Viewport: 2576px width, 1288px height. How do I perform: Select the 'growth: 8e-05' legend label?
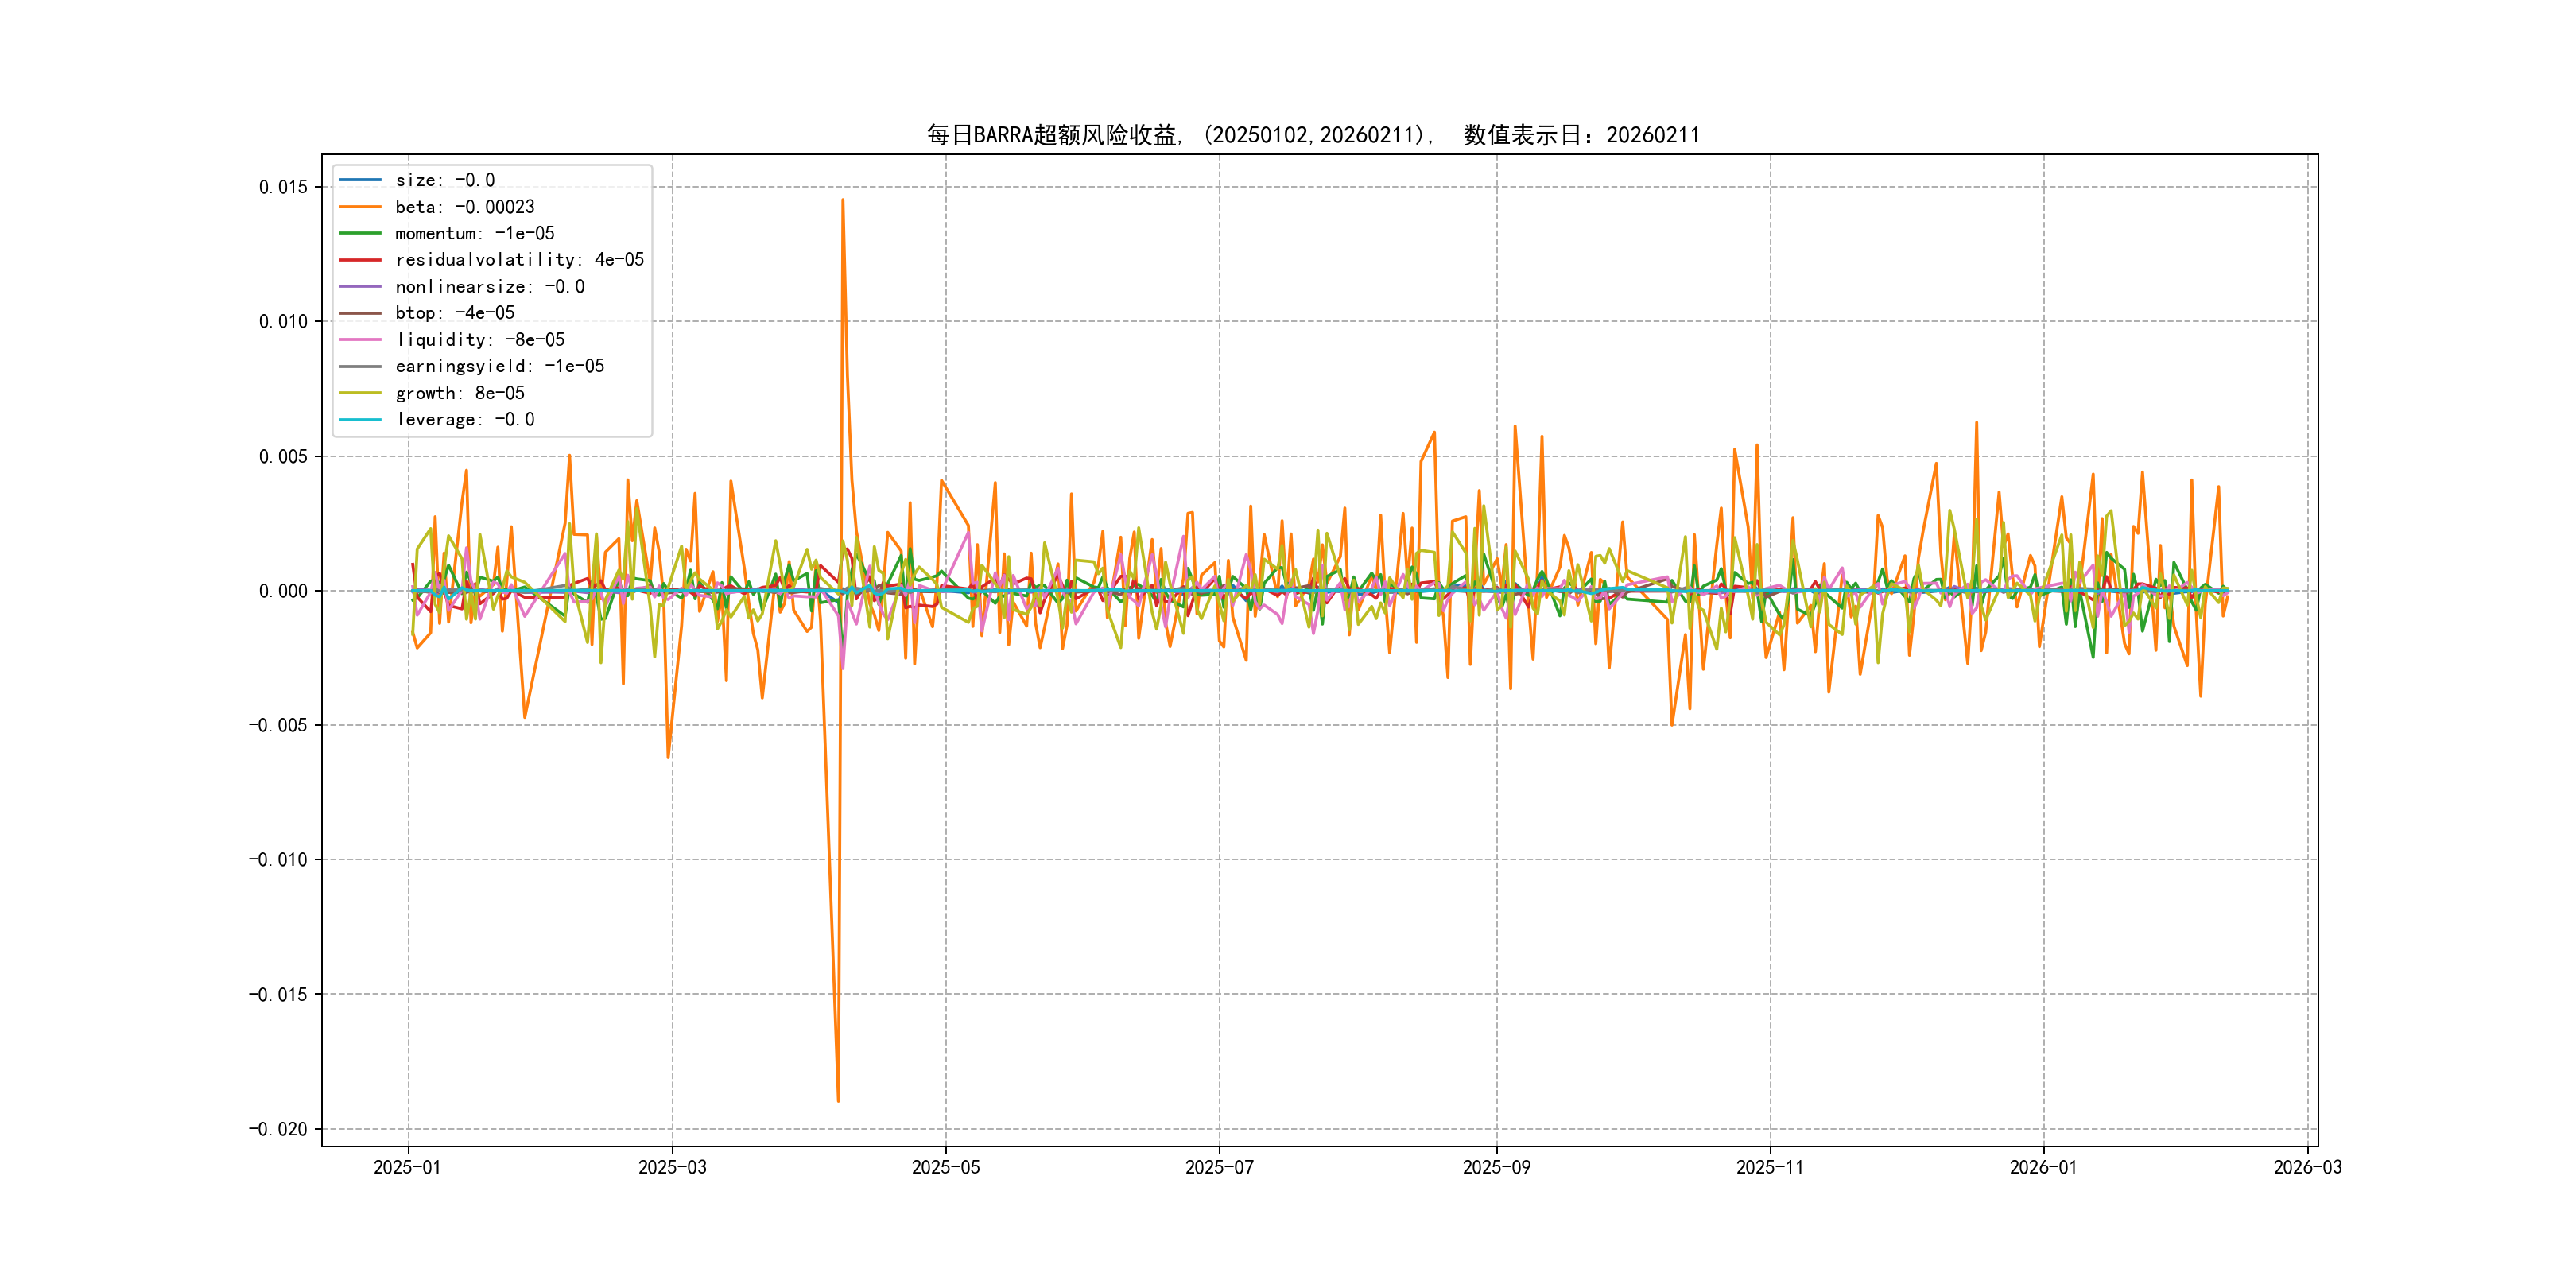tap(459, 393)
